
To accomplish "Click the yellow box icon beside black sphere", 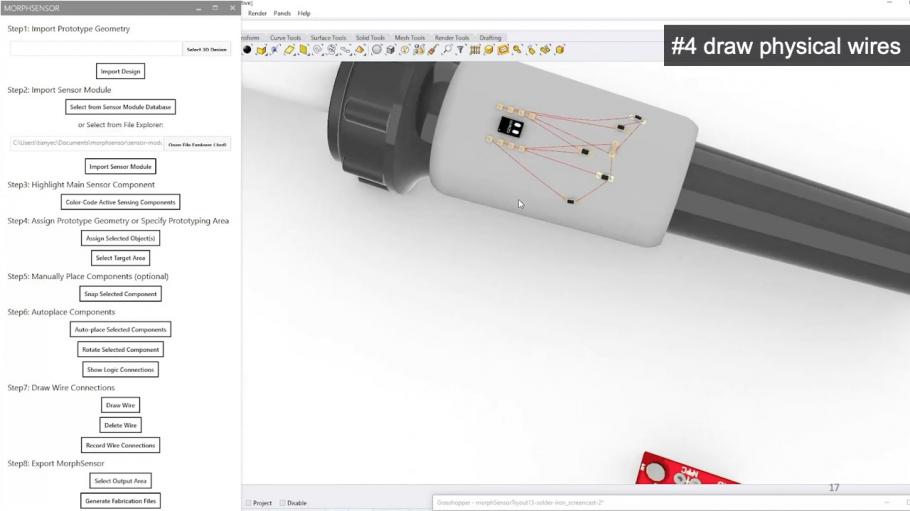I will [261, 50].
